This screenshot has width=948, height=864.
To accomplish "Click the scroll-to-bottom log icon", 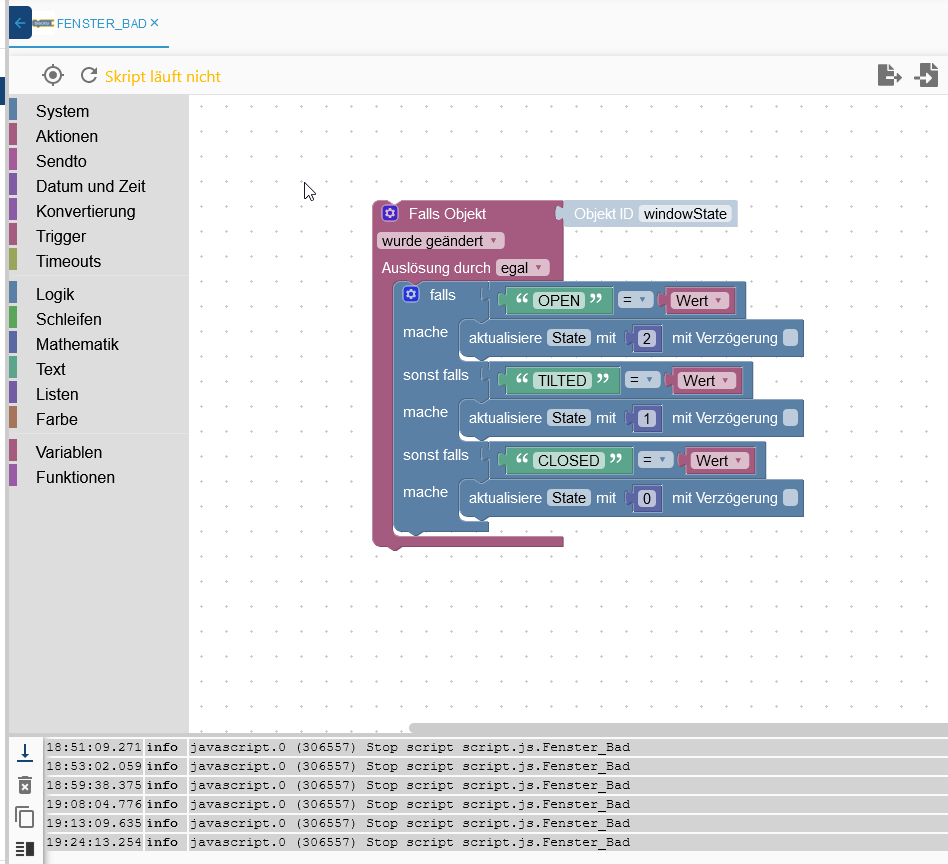I will coord(25,753).
